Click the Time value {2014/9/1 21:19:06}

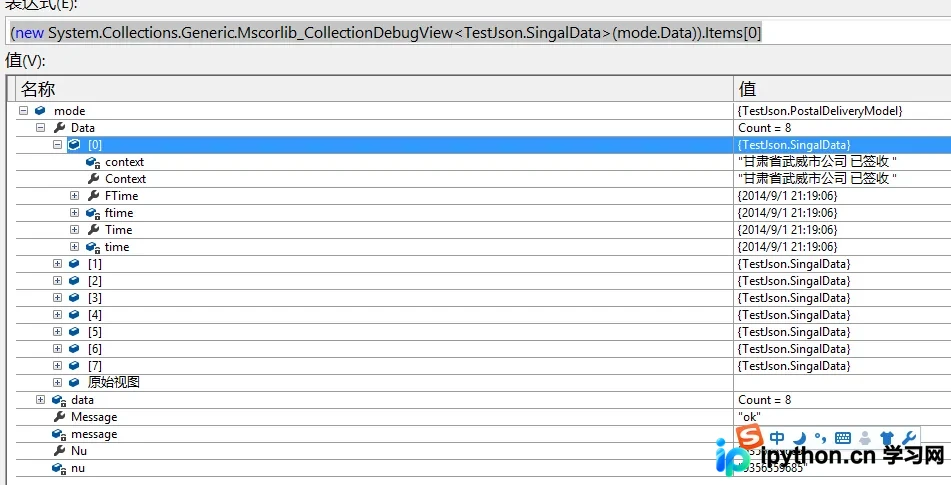point(788,230)
